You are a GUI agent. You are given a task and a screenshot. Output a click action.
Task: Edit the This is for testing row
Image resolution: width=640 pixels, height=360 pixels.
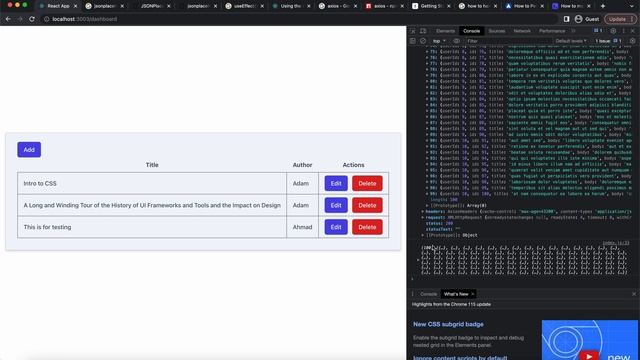pyautogui.click(x=336, y=227)
